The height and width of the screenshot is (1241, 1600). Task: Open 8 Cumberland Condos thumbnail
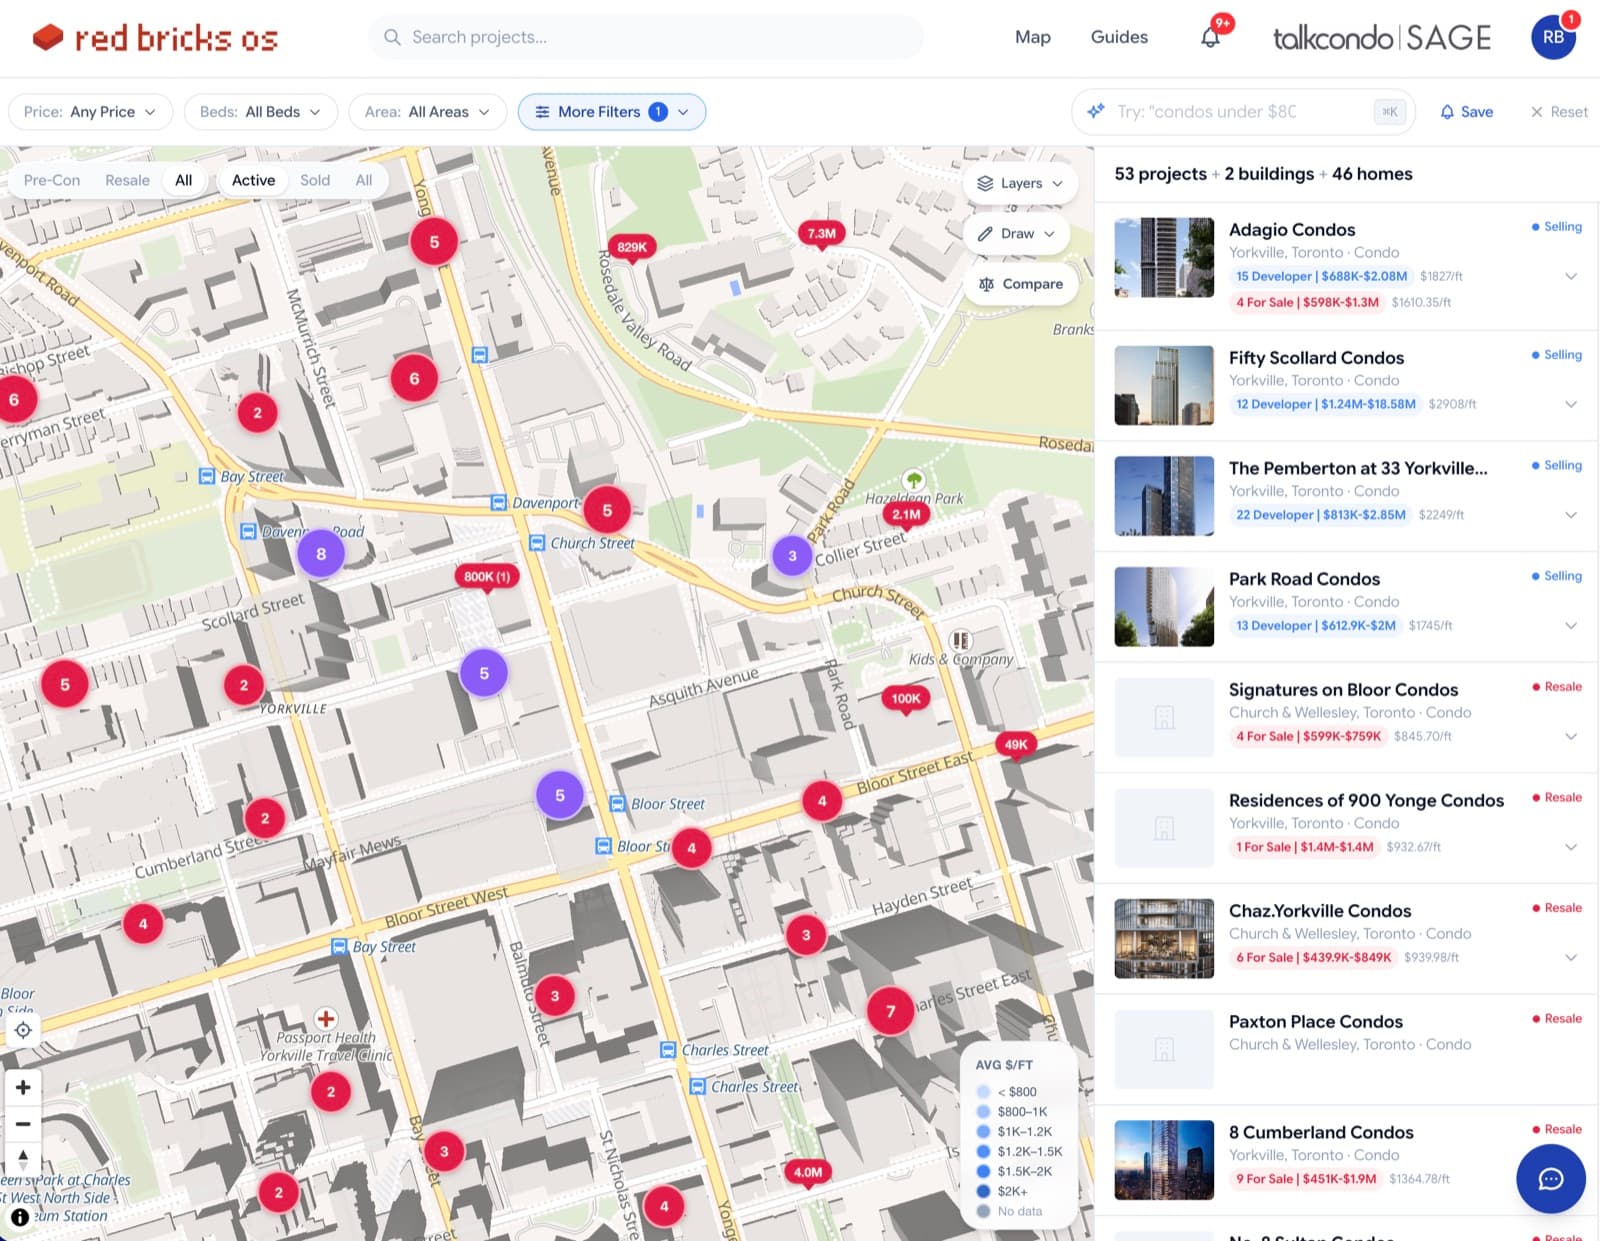[x=1164, y=1160]
